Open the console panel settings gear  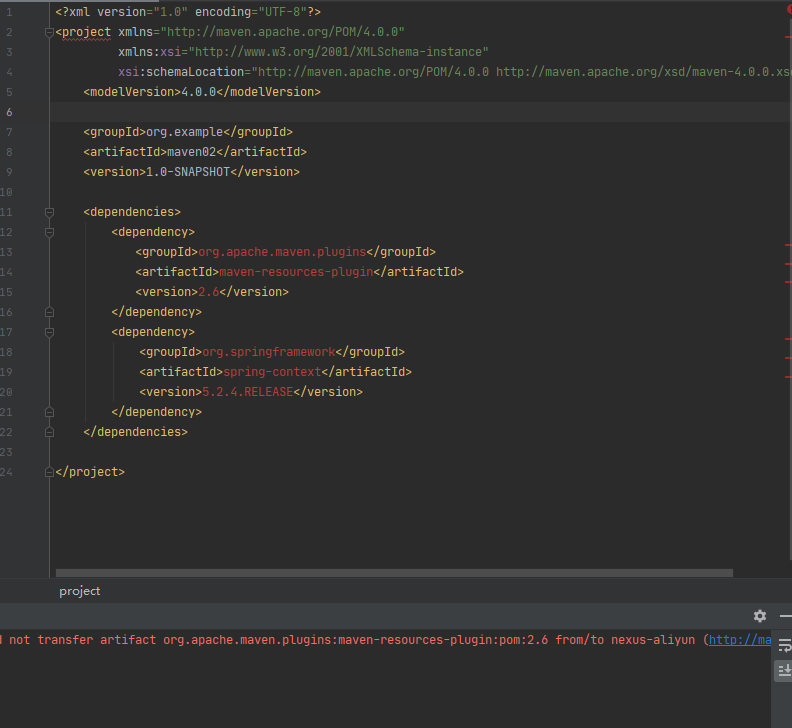tap(760, 616)
